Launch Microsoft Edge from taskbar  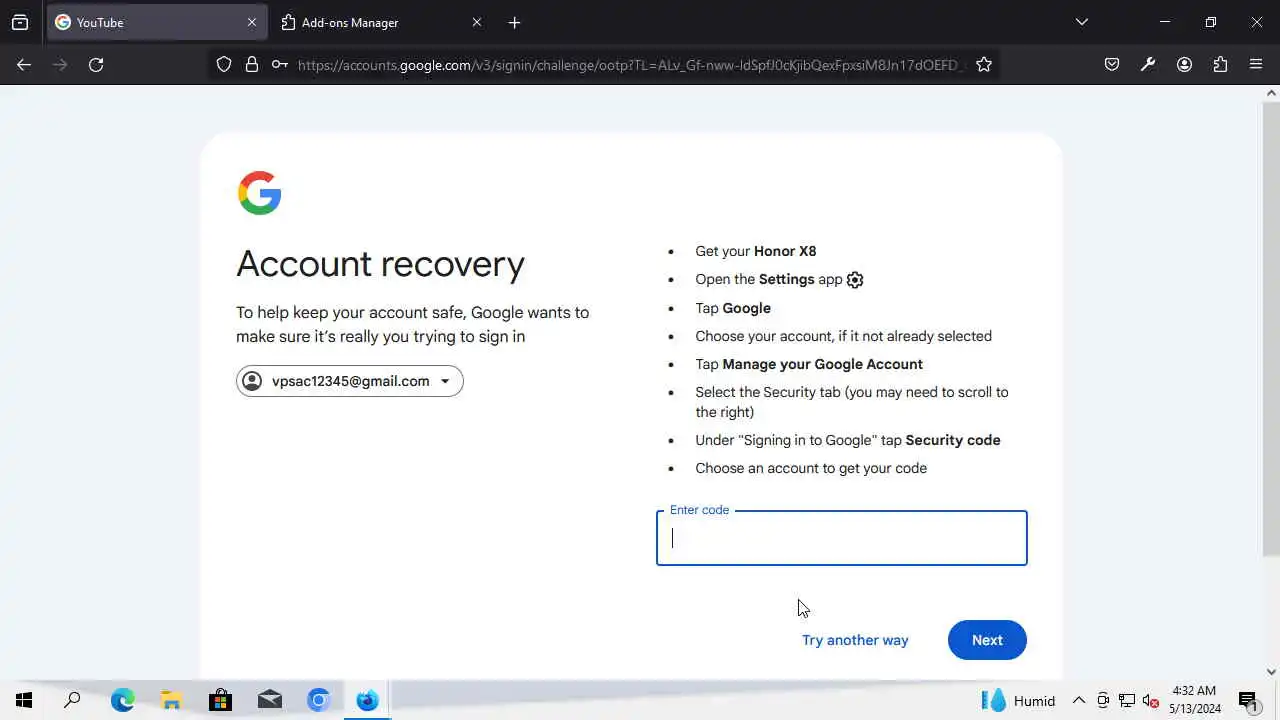[123, 700]
